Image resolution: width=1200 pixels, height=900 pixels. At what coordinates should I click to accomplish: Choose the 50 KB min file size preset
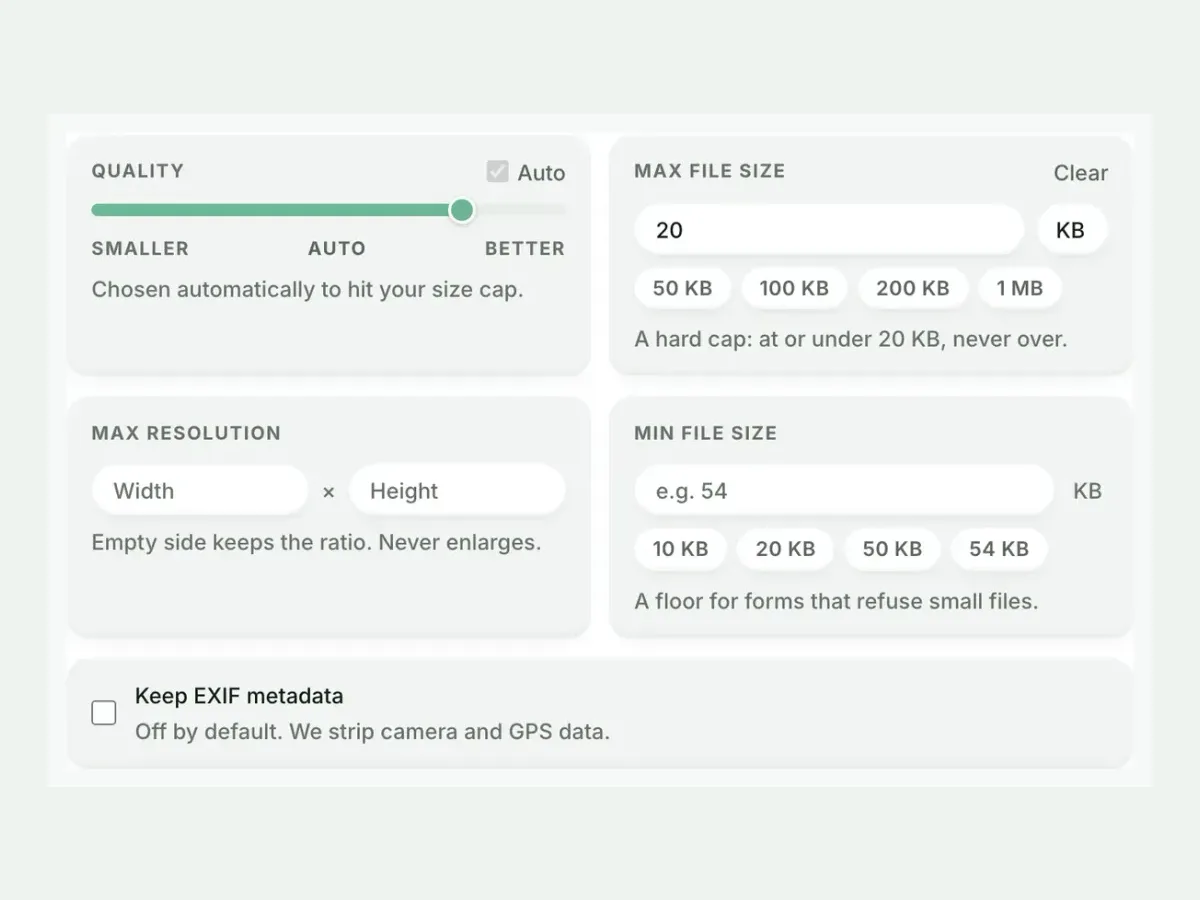[892, 549]
